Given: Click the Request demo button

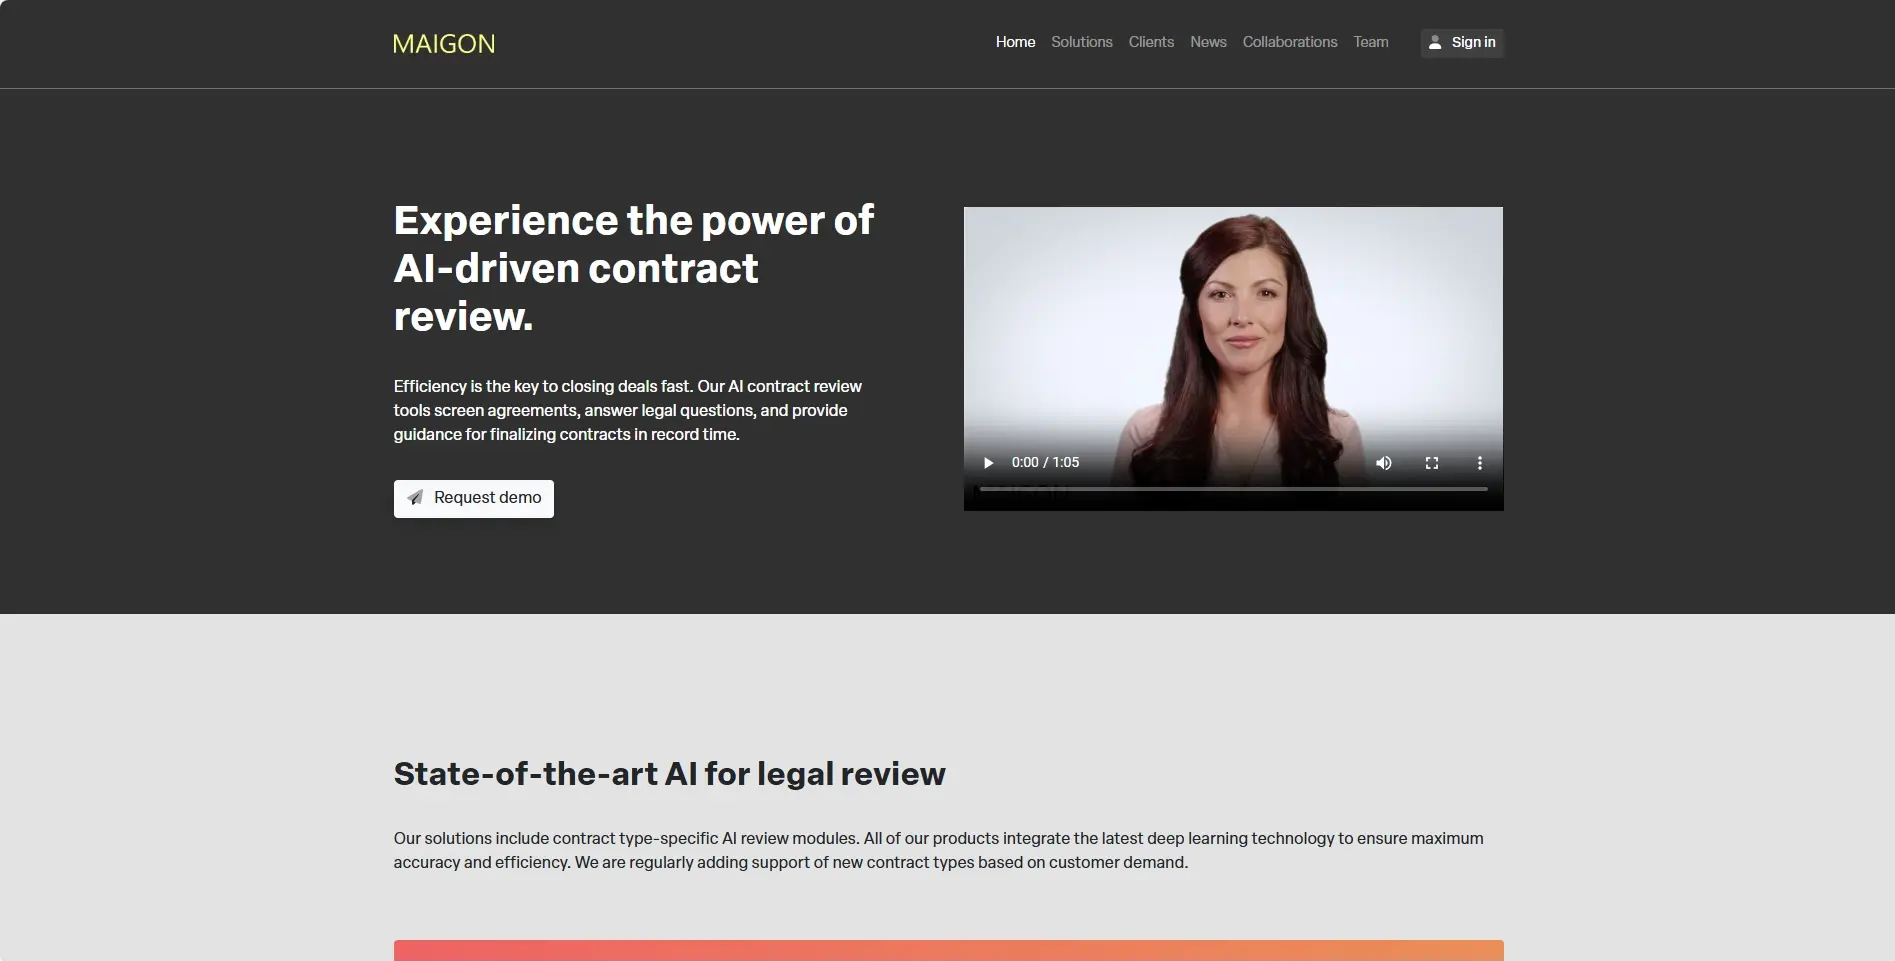Looking at the screenshot, I should point(474,498).
